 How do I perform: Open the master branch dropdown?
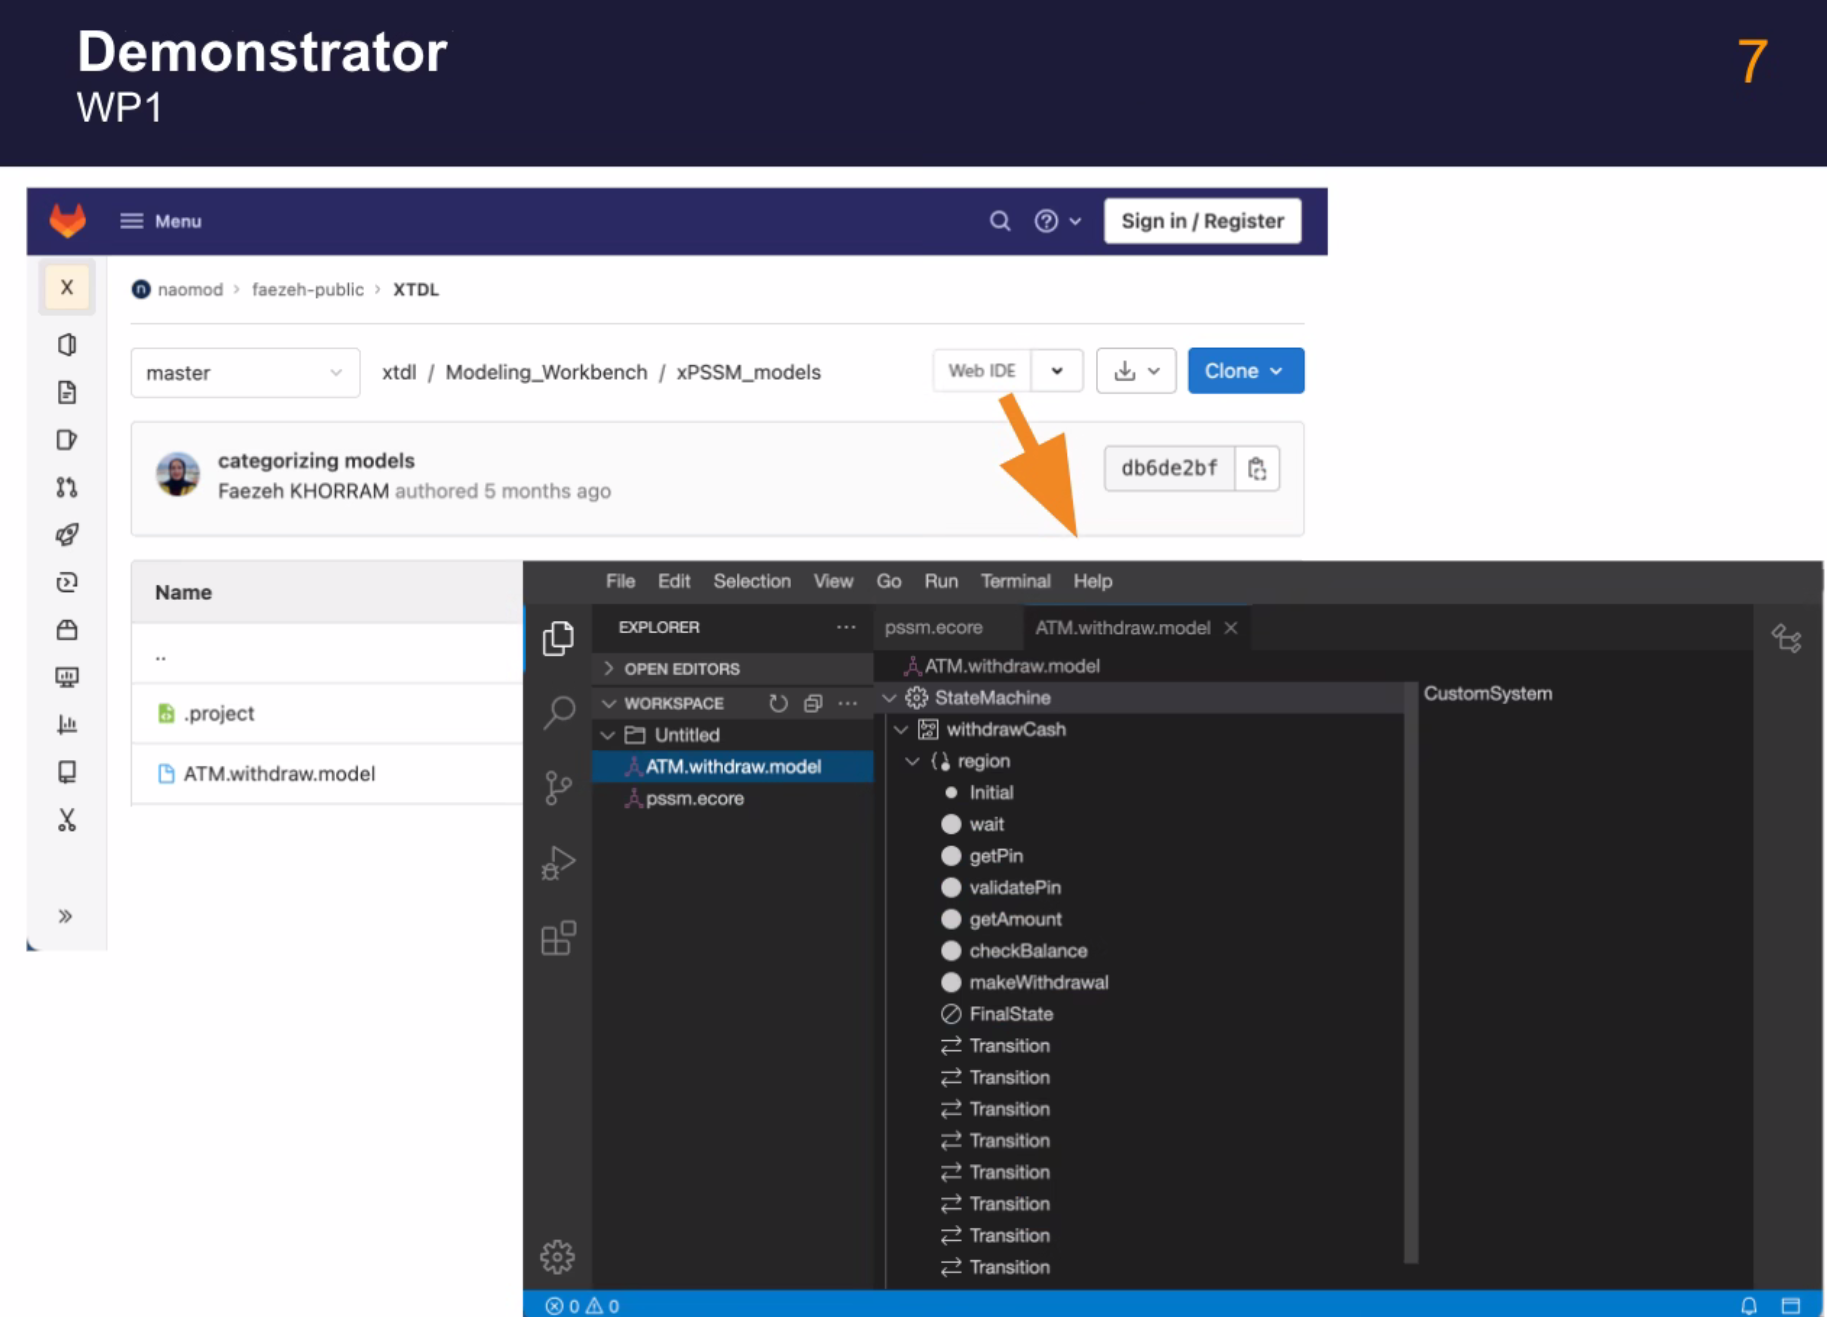tap(245, 372)
